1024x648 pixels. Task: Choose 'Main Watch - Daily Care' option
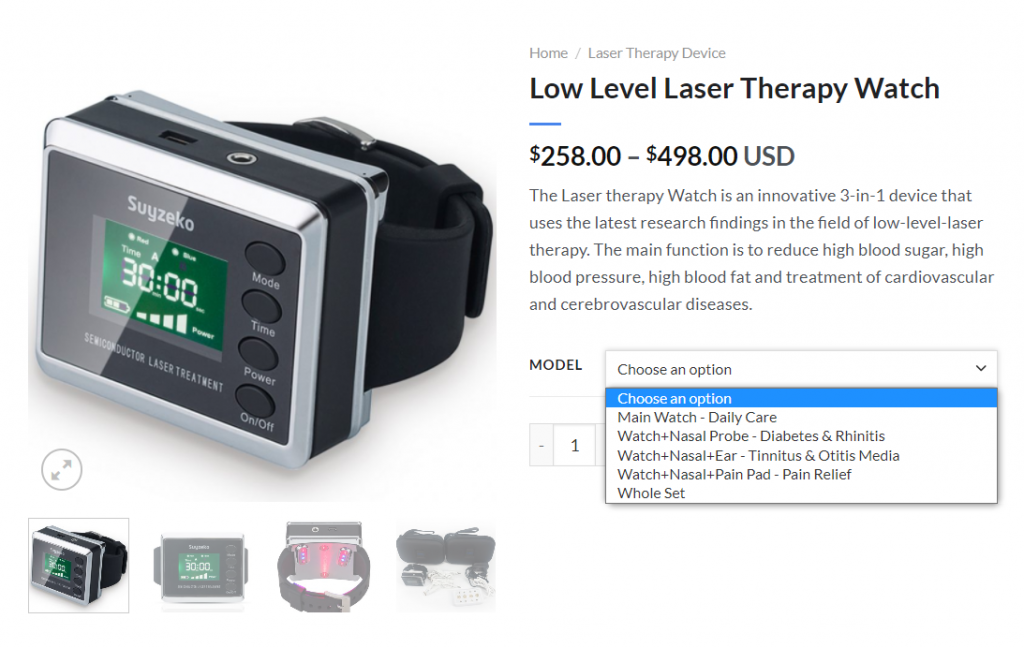(x=801, y=417)
